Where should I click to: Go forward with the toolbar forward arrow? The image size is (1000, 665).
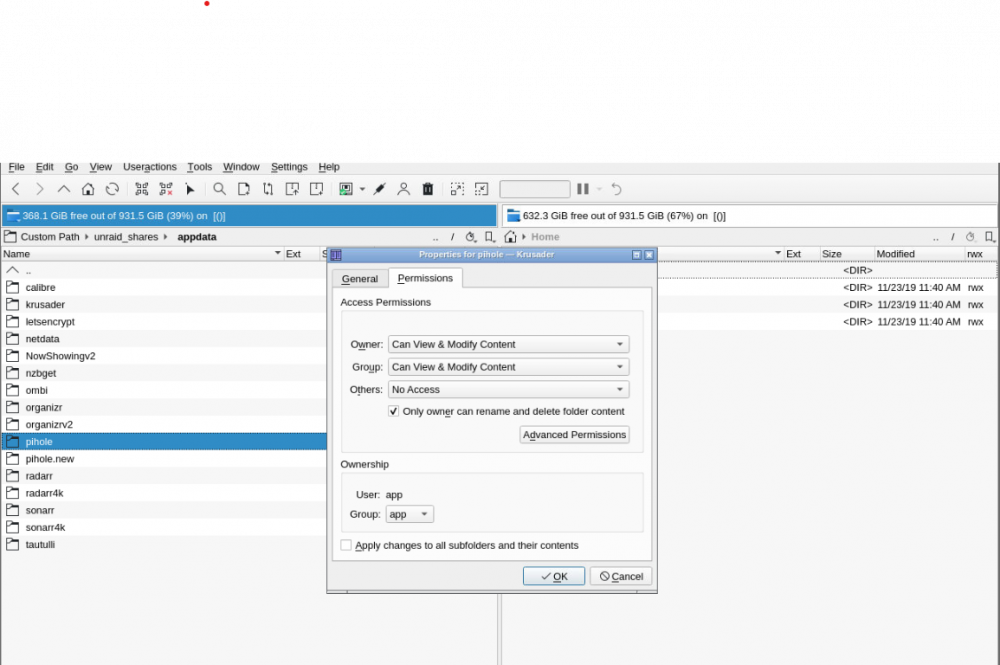click(x=40, y=189)
